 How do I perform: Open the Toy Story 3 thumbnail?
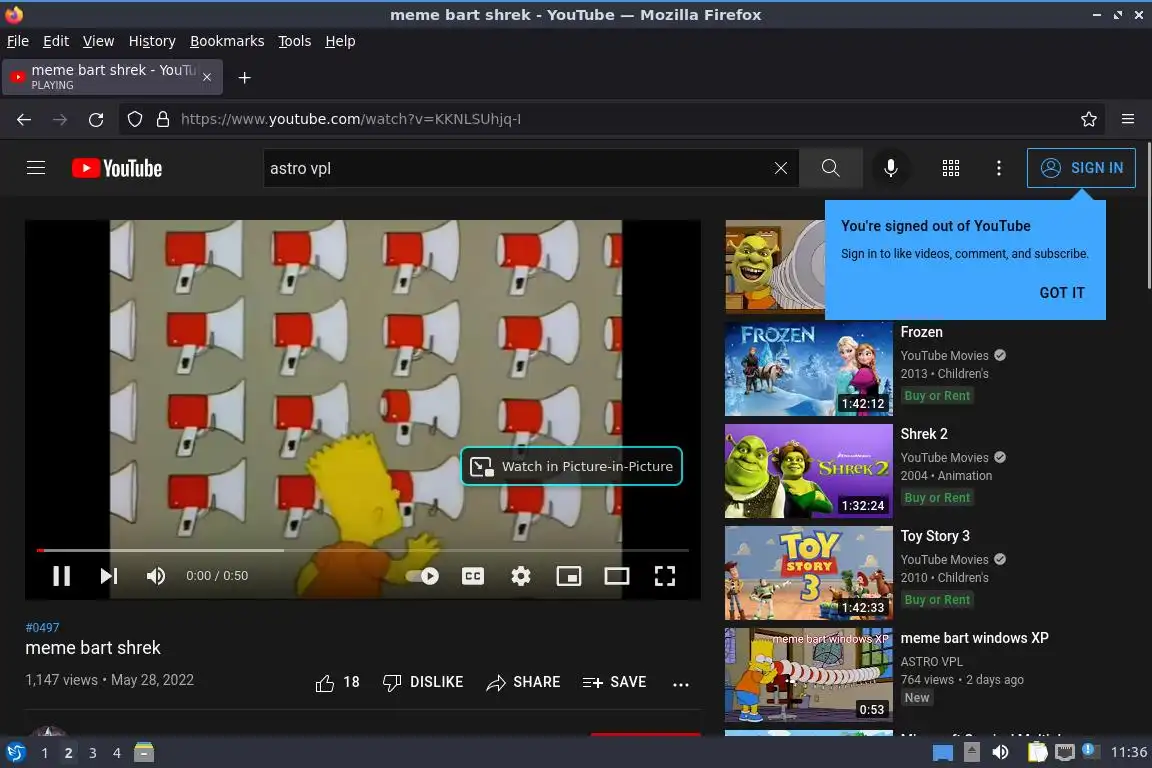(809, 573)
